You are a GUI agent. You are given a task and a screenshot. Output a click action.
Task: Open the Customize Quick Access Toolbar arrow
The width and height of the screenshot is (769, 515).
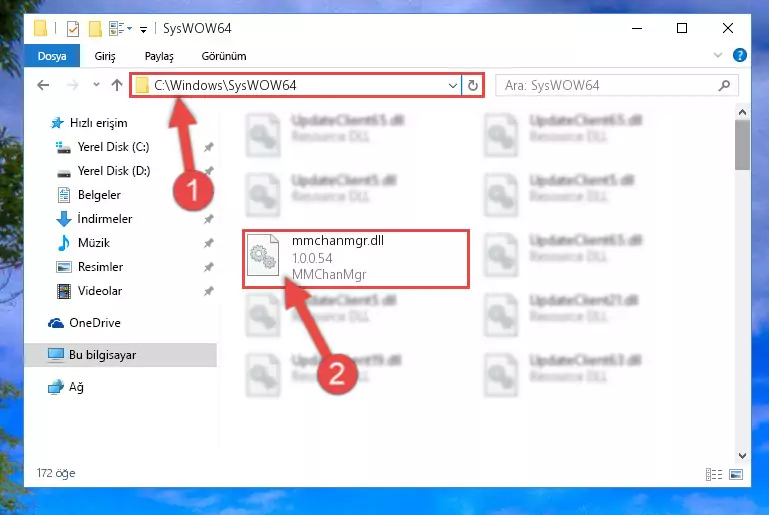pyautogui.click(x=143, y=29)
